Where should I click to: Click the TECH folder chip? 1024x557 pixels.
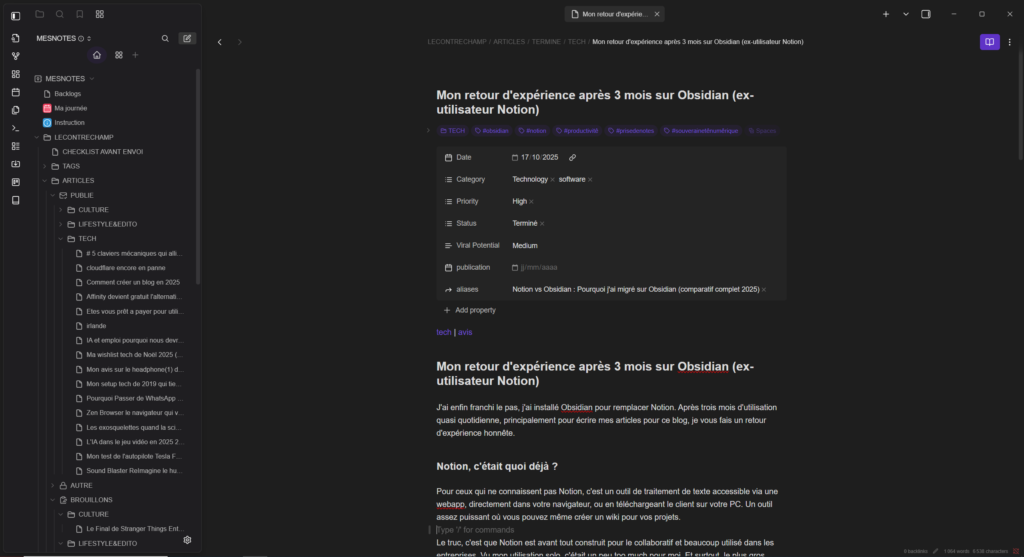coord(453,131)
